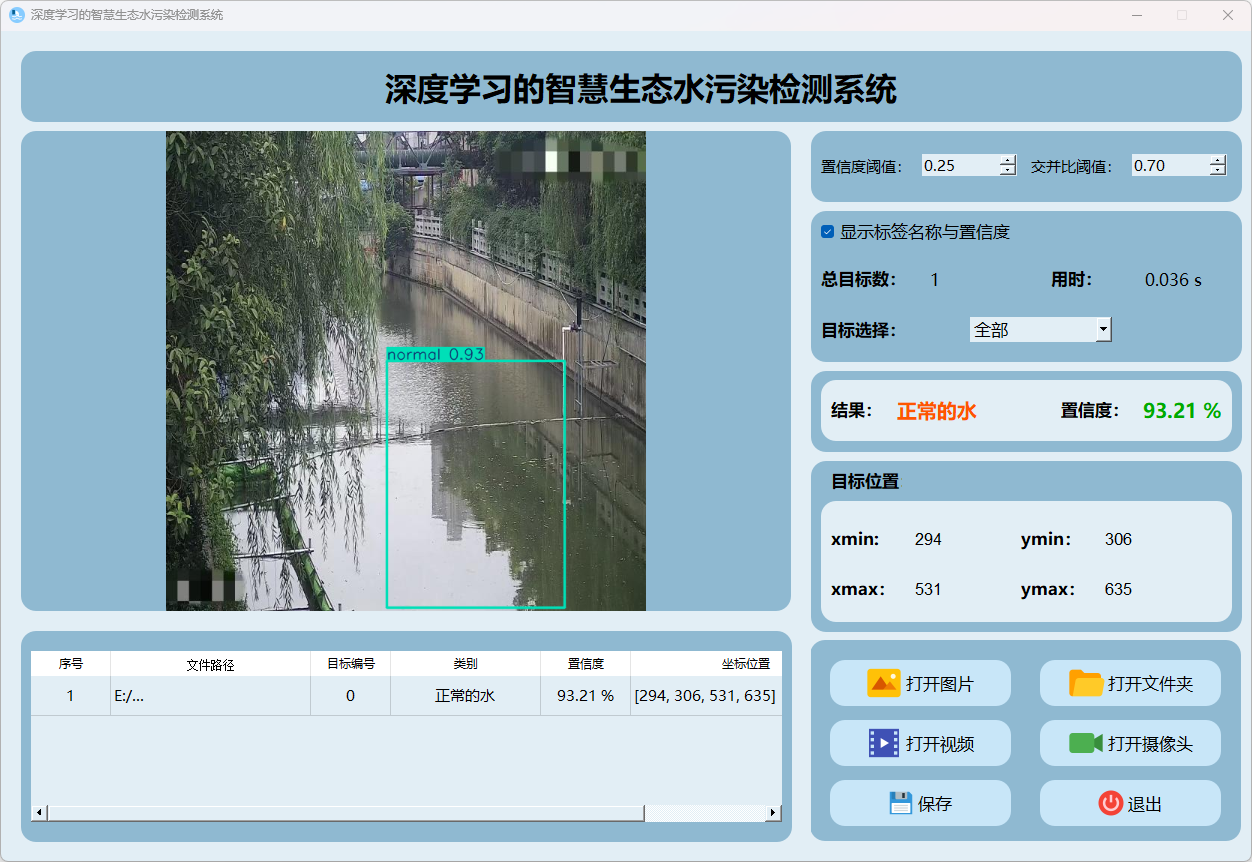The height and width of the screenshot is (862, 1252).
Task: Click the picture icon on 打开图片 button
Action: click(883, 683)
